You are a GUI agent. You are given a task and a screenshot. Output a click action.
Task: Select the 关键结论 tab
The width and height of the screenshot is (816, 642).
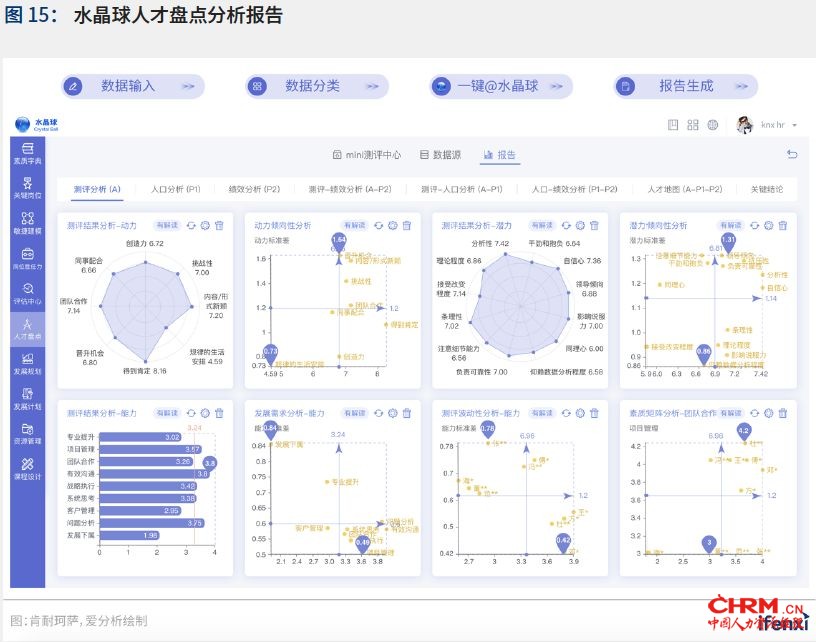point(766,189)
